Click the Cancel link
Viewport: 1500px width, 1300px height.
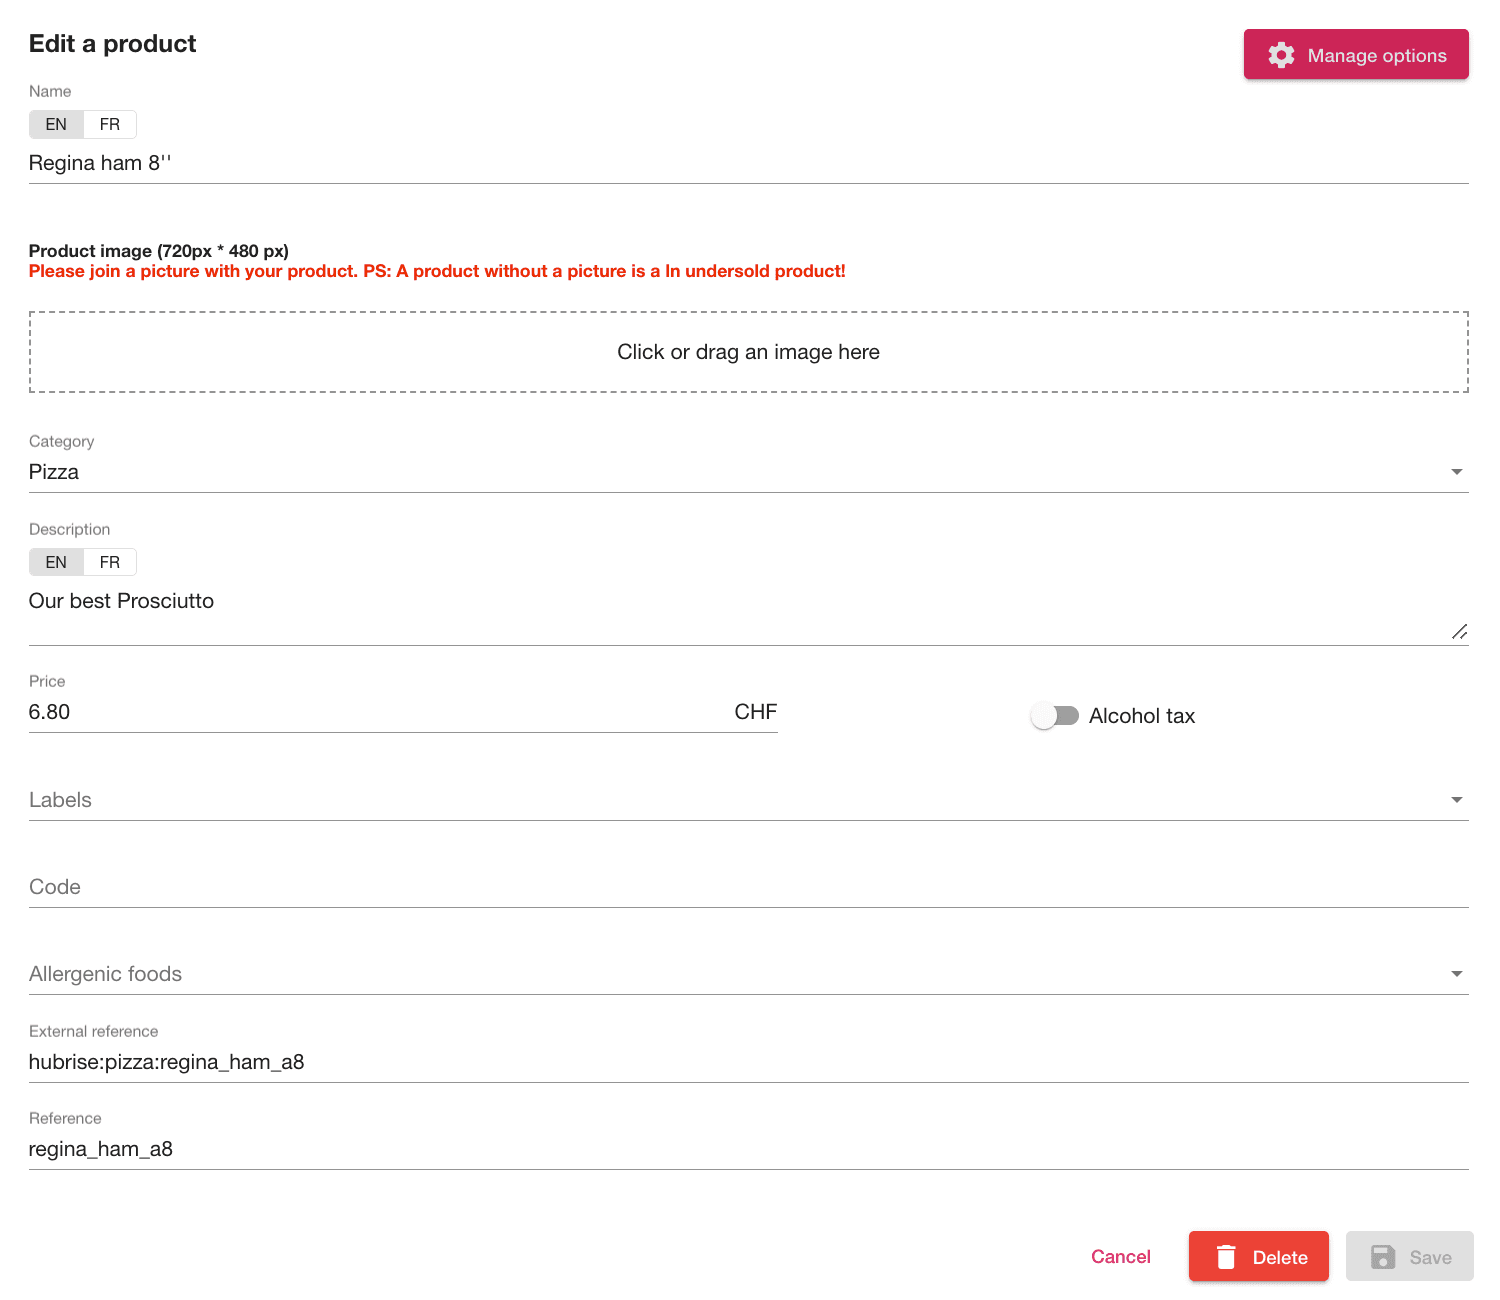pyautogui.click(x=1120, y=1257)
